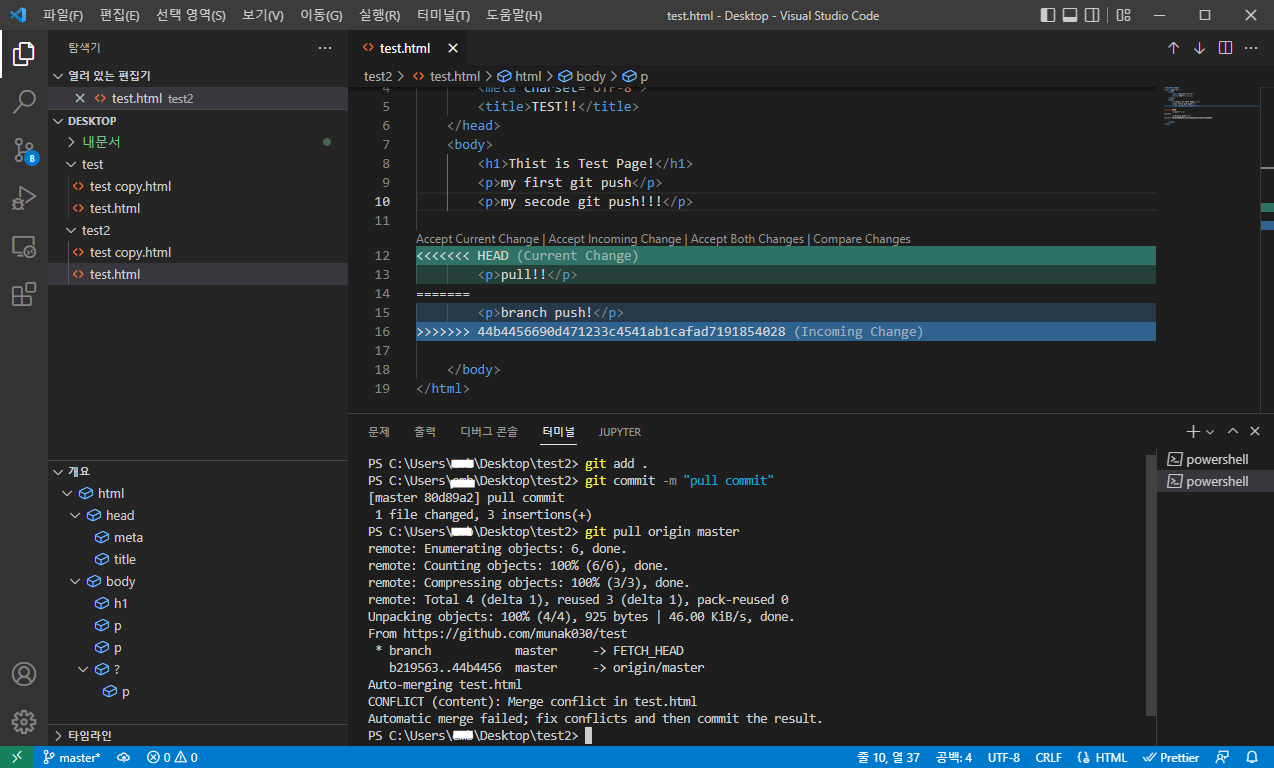Open the Search view in activity bar
The height and width of the screenshot is (768, 1274).
coord(24,102)
